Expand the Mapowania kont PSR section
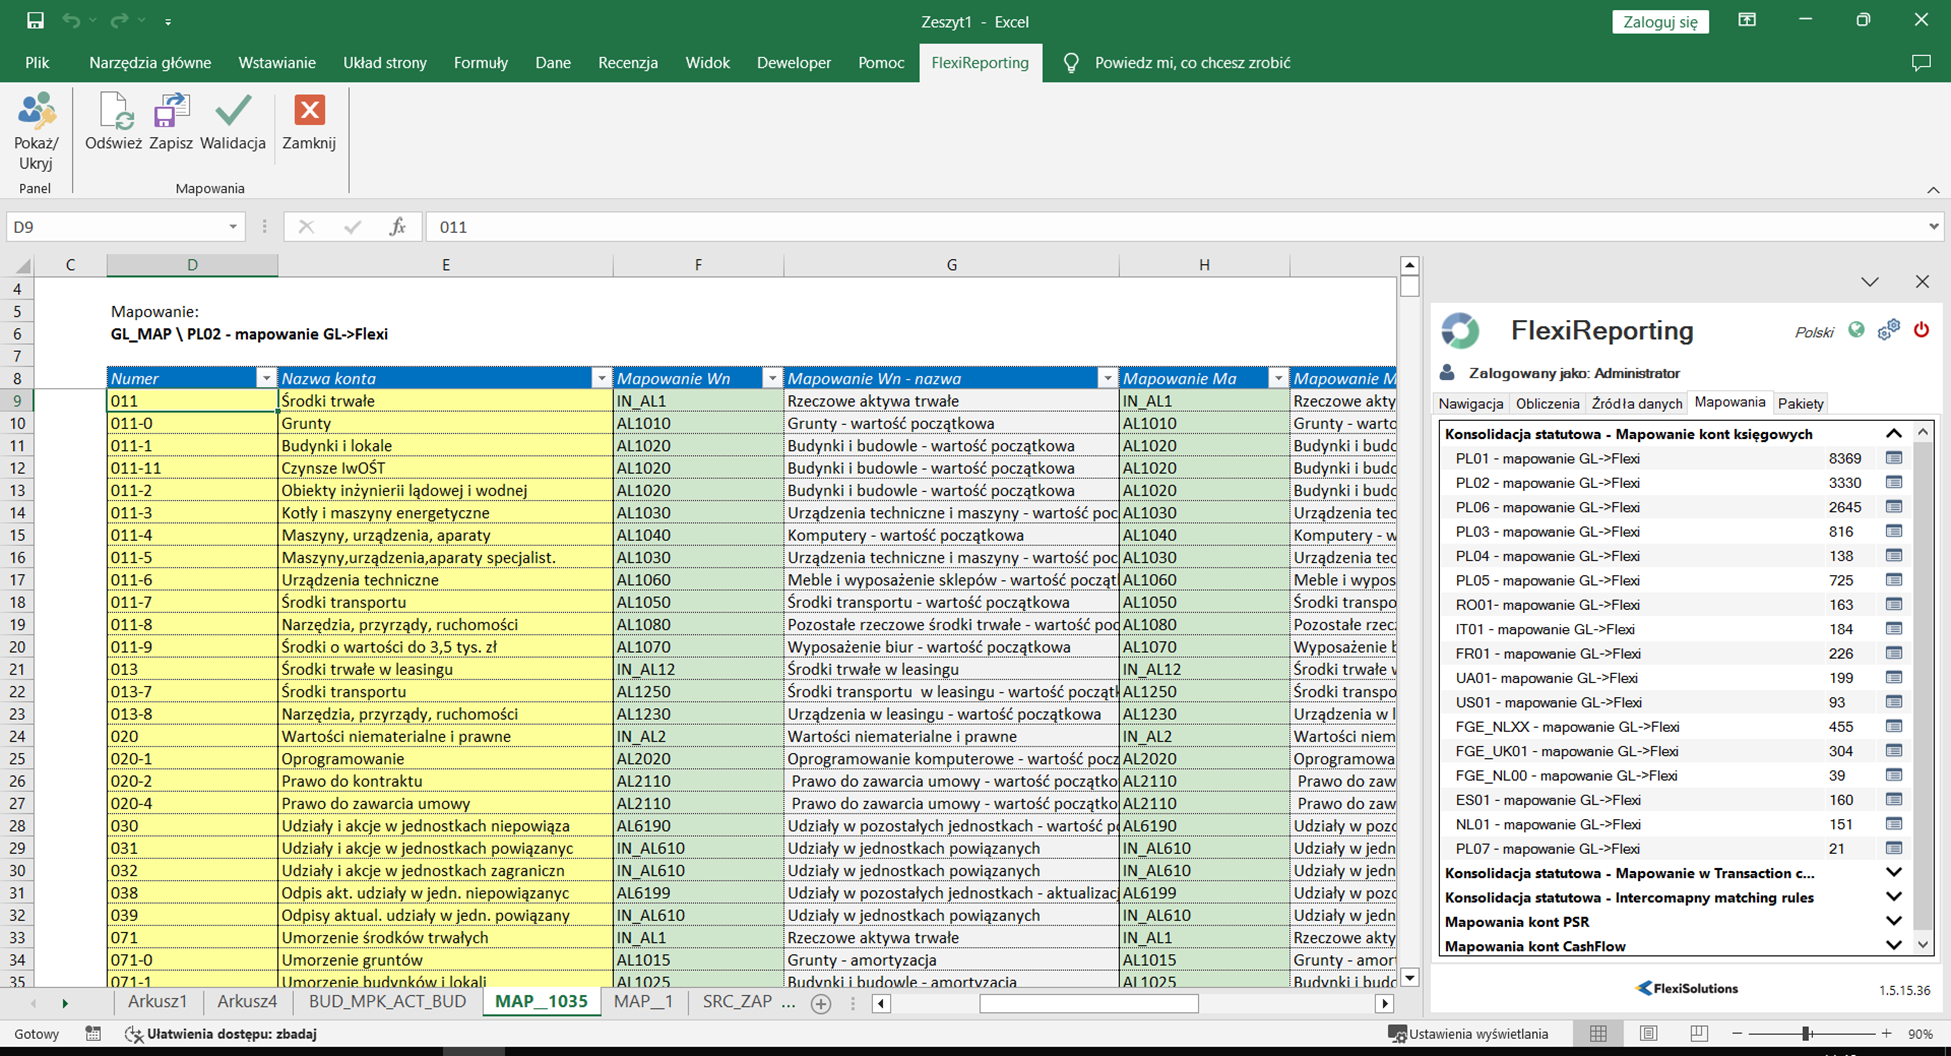Viewport: 1951px width, 1056px height. tap(1893, 922)
